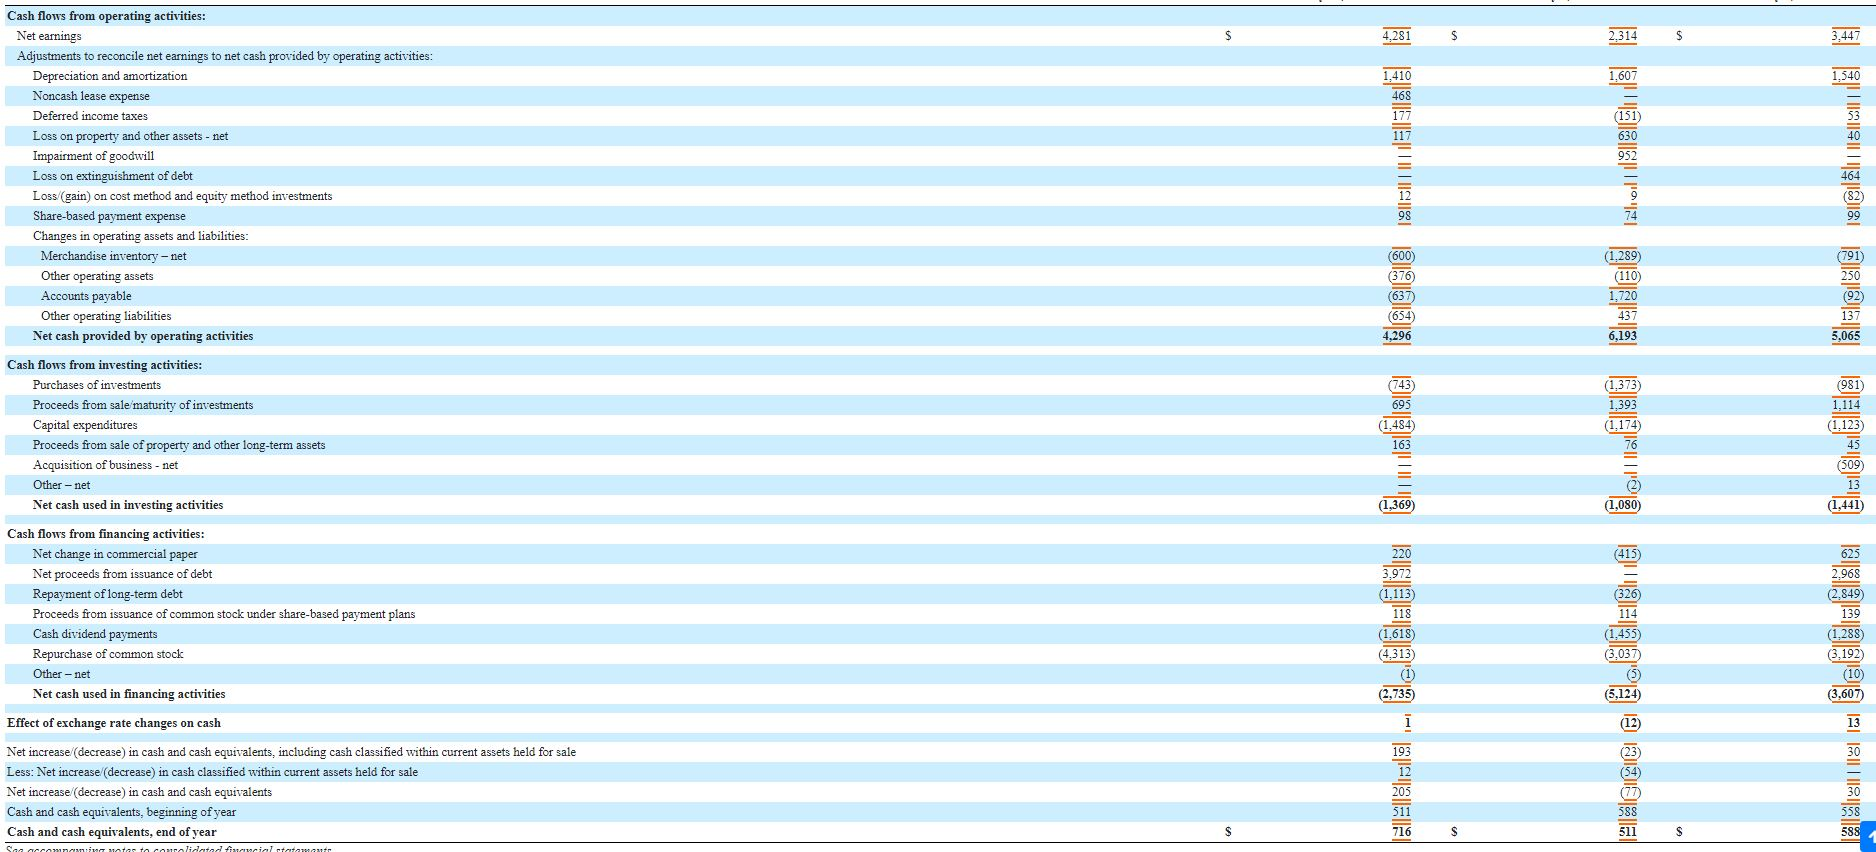1876x852 pixels.
Task: Click the 'Capital expenditures' label
Action: pos(85,425)
